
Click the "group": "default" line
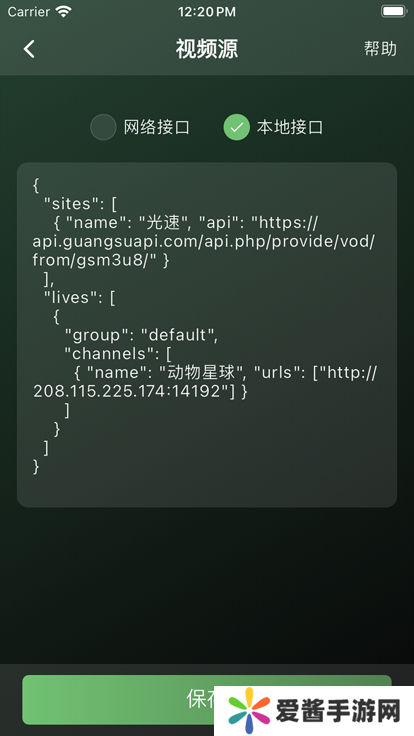tap(141, 335)
